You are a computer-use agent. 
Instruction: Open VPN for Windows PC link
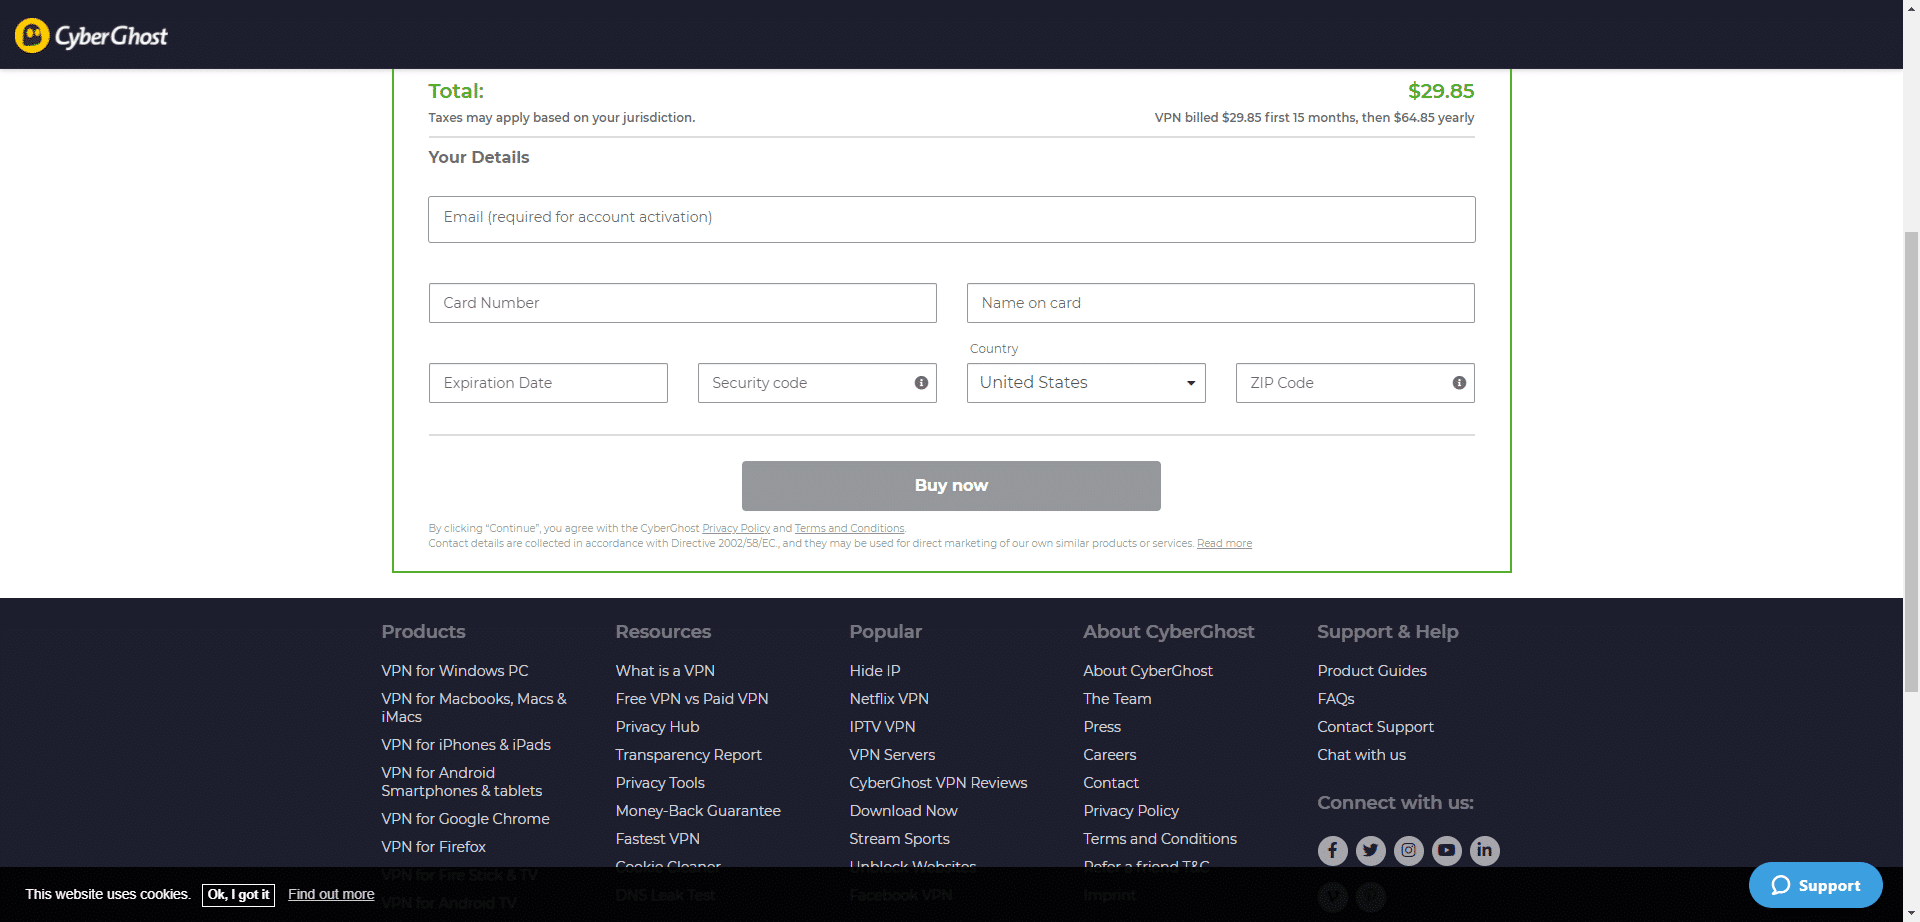pyautogui.click(x=454, y=671)
